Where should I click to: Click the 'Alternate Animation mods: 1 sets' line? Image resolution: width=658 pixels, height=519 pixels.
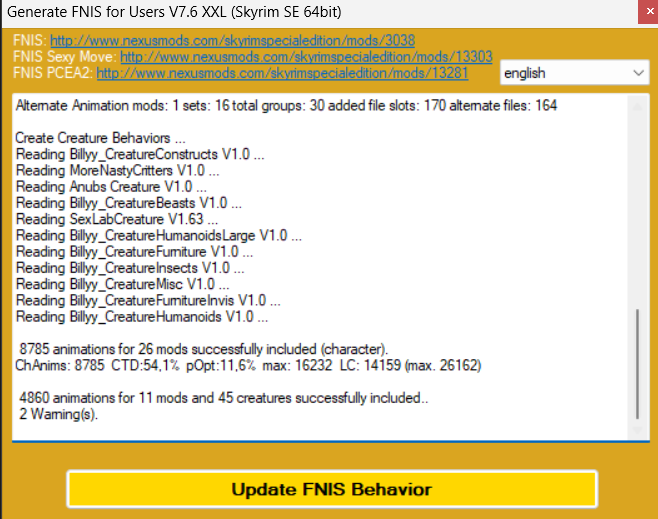point(286,105)
